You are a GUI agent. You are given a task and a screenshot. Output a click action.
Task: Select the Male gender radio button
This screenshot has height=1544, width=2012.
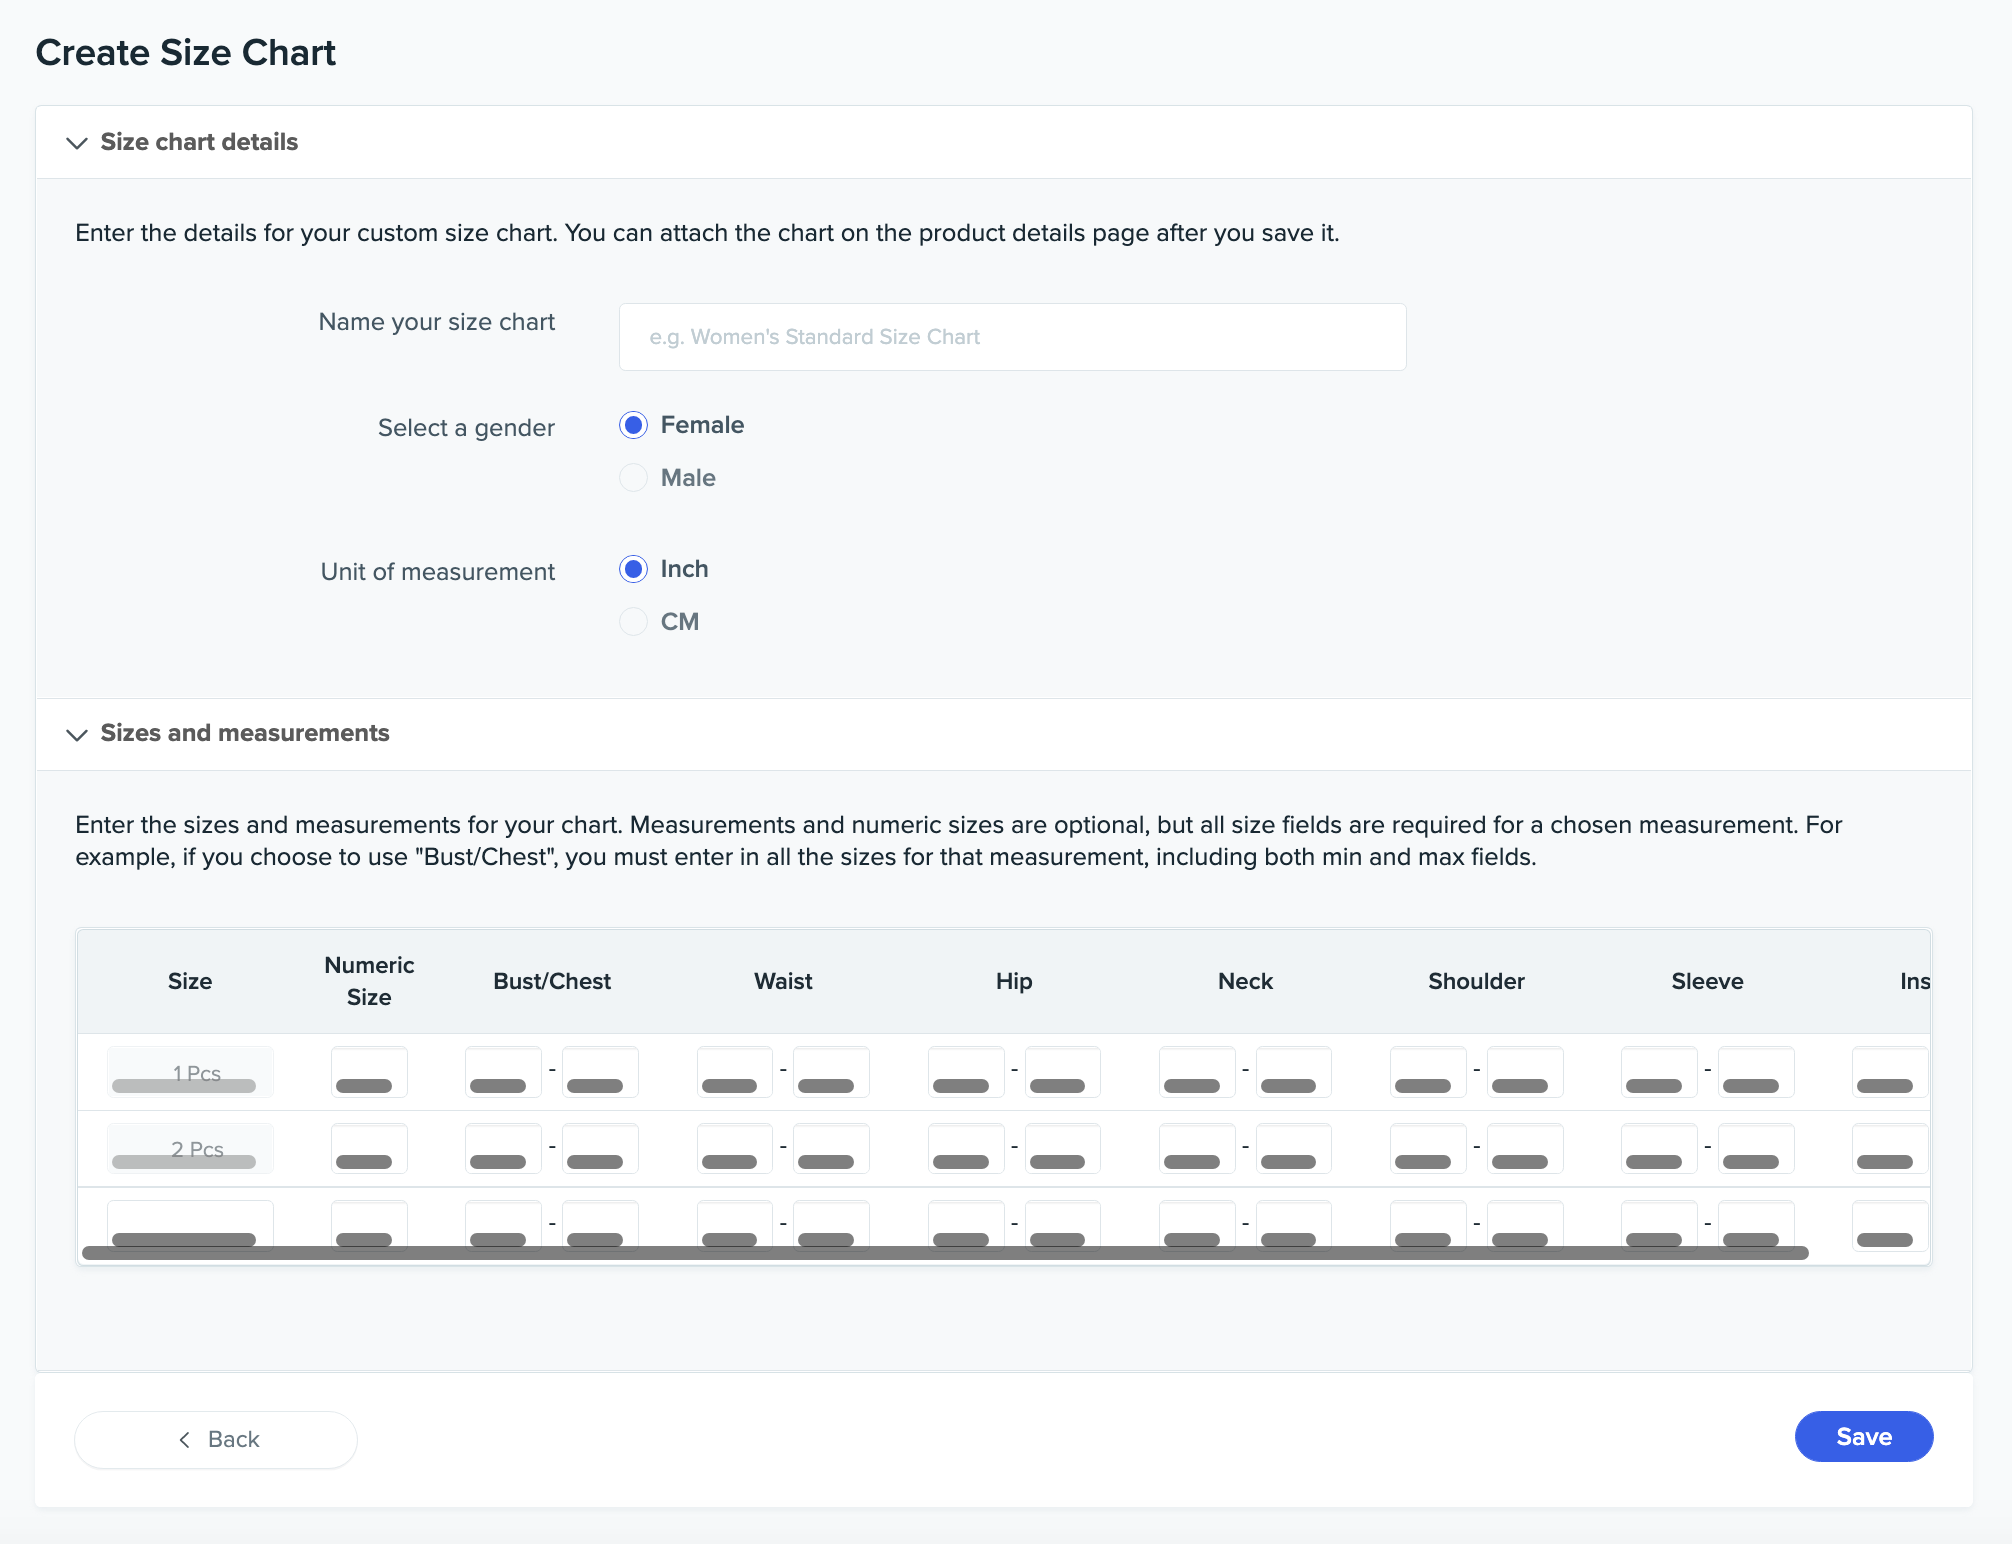(x=633, y=478)
